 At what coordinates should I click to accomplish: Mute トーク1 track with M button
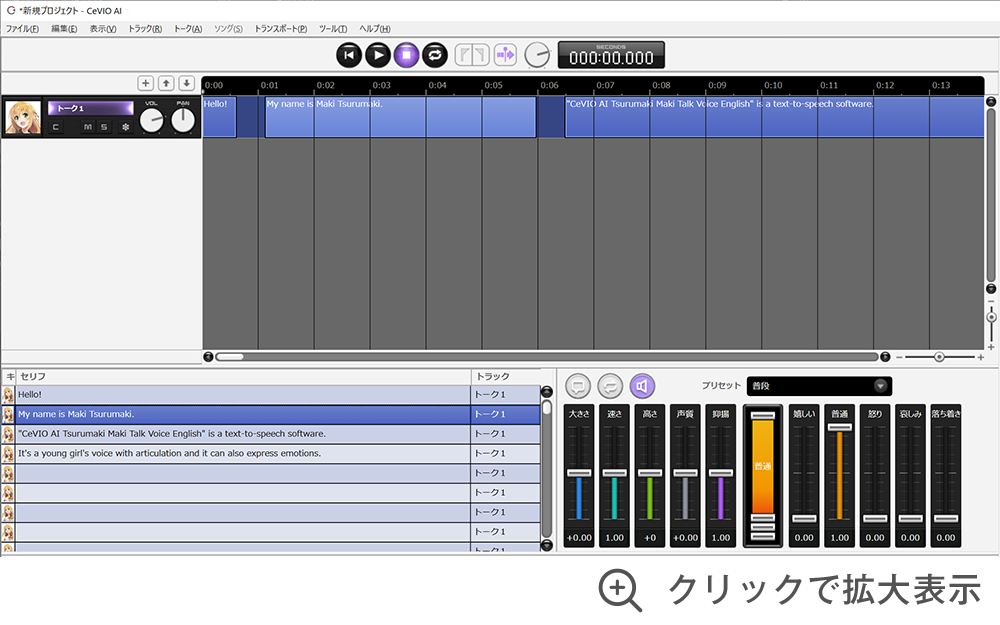coord(88,127)
